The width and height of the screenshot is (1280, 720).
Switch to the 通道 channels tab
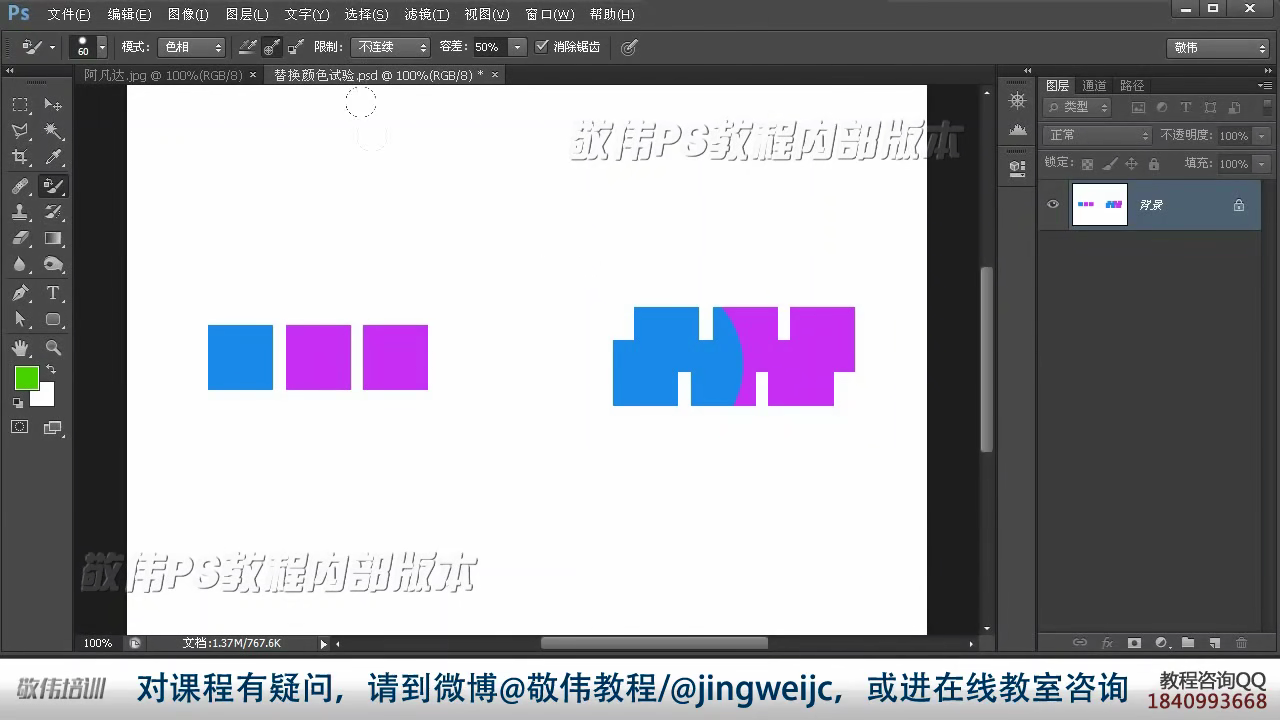pyautogui.click(x=1095, y=86)
